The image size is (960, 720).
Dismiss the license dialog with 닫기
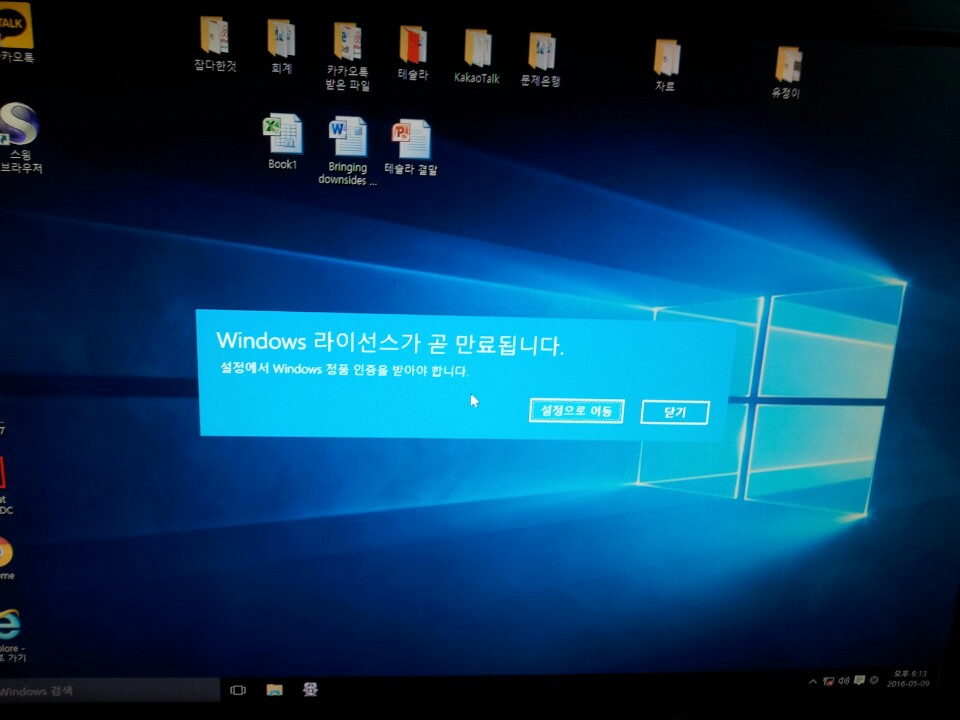tap(675, 413)
